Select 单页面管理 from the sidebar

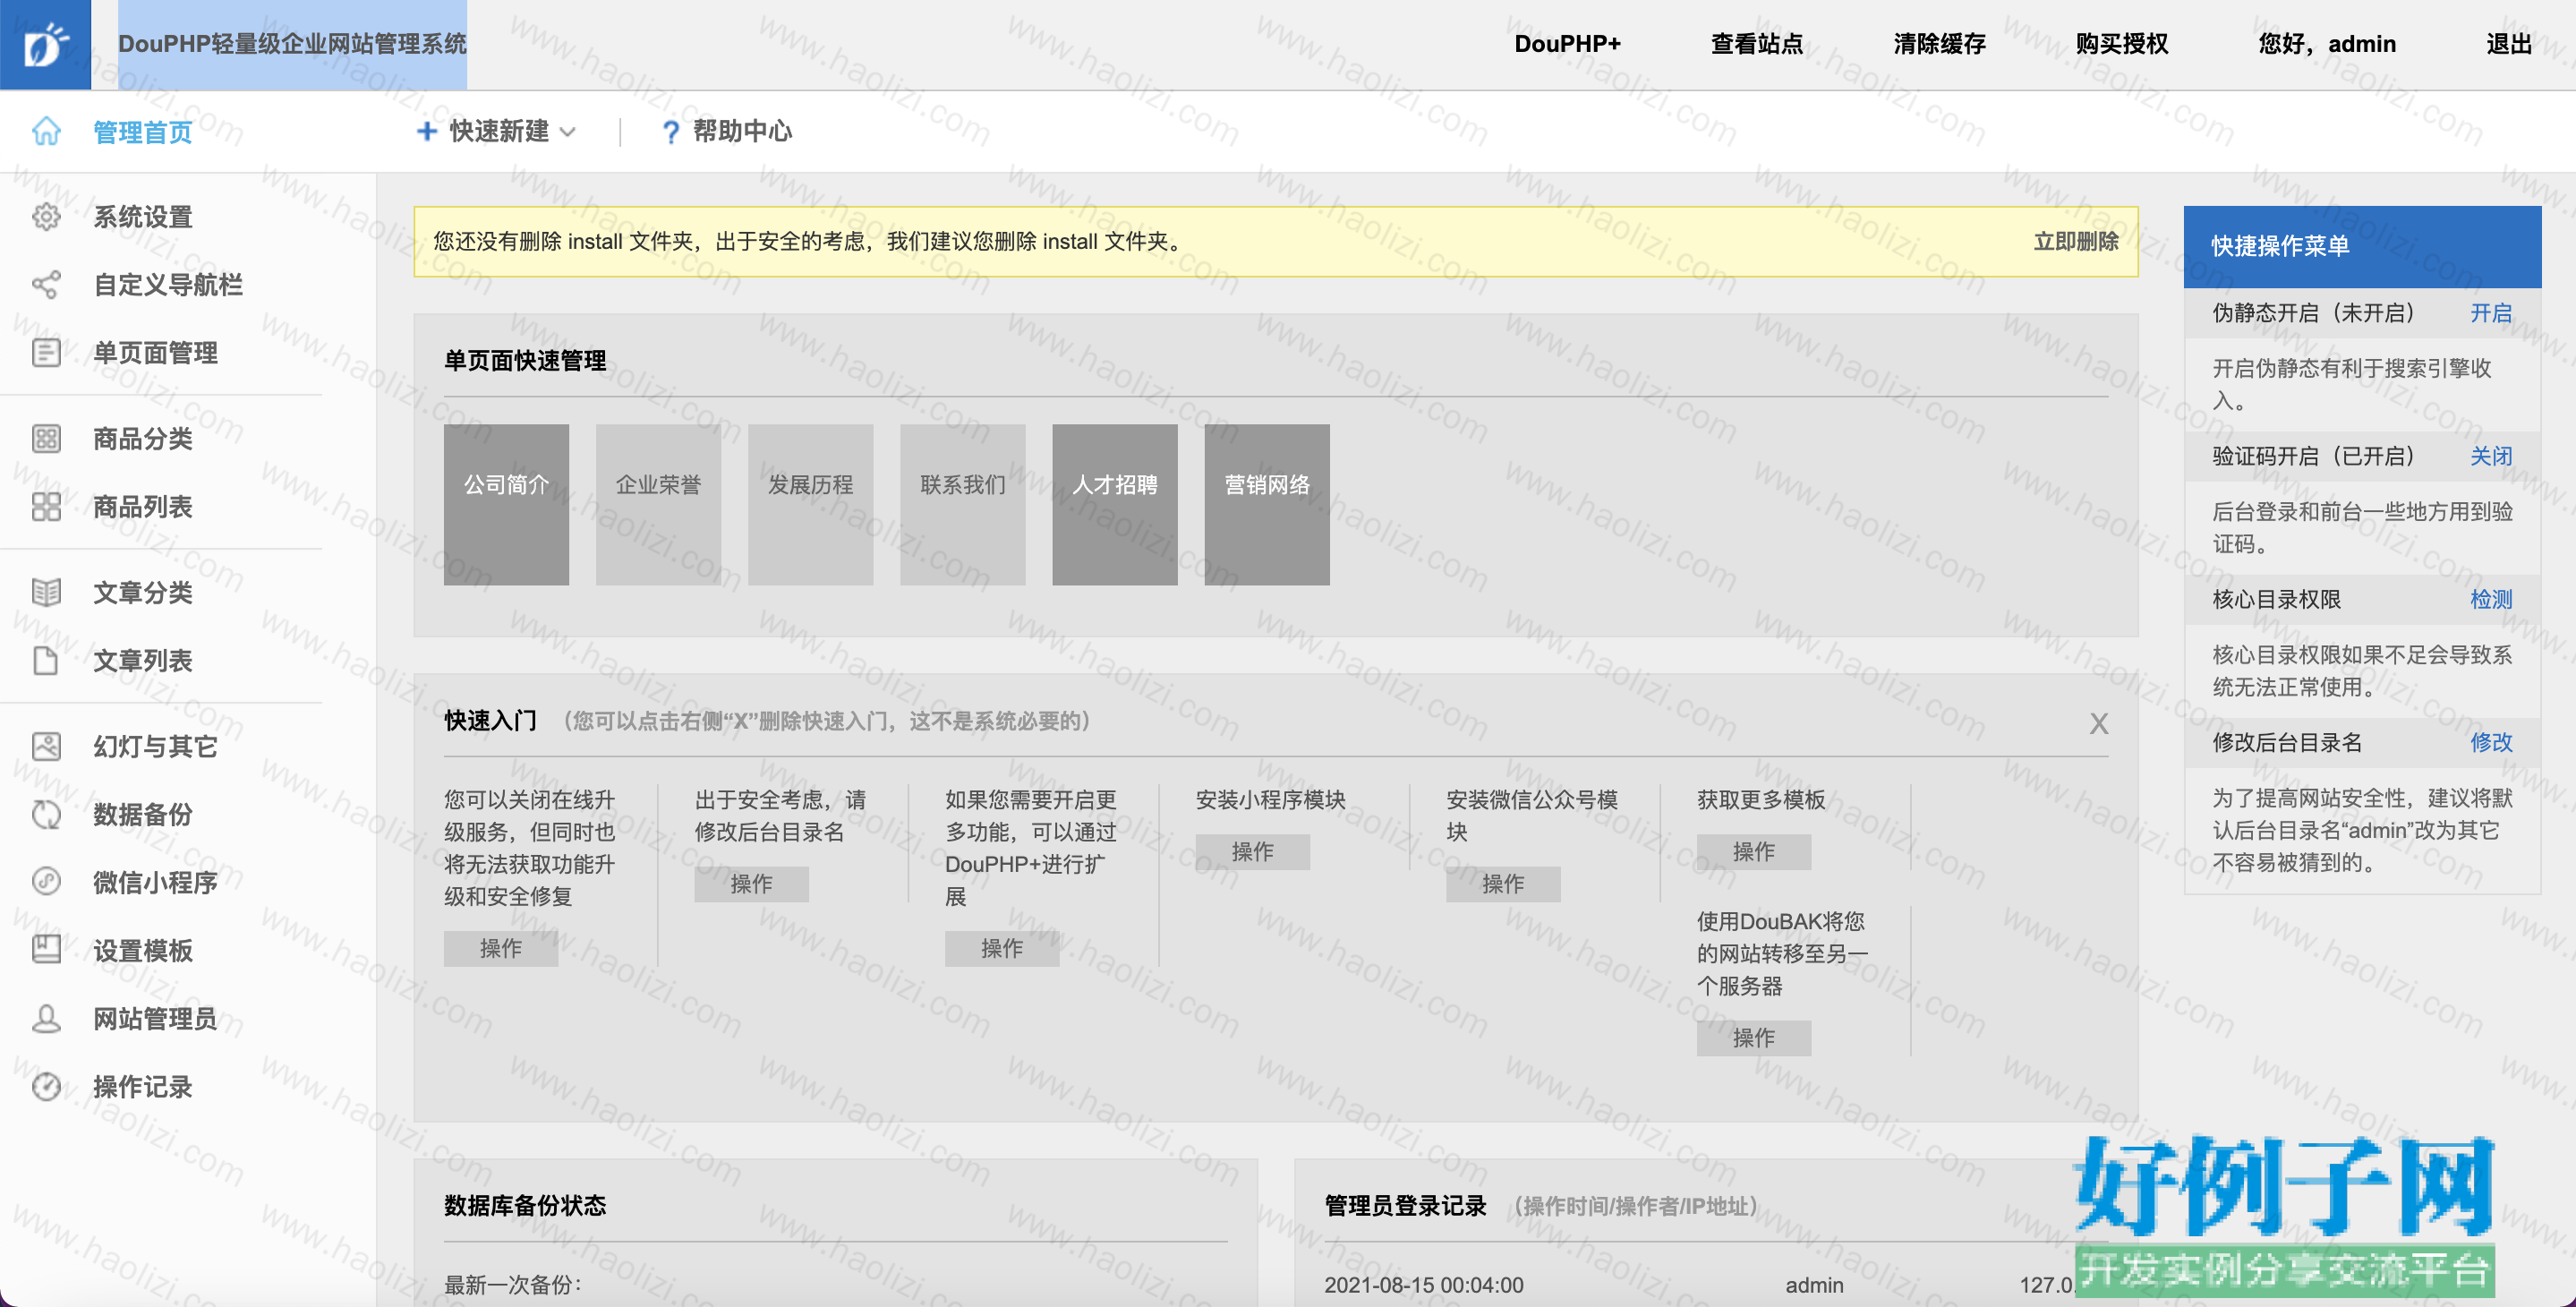coord(155,353)
